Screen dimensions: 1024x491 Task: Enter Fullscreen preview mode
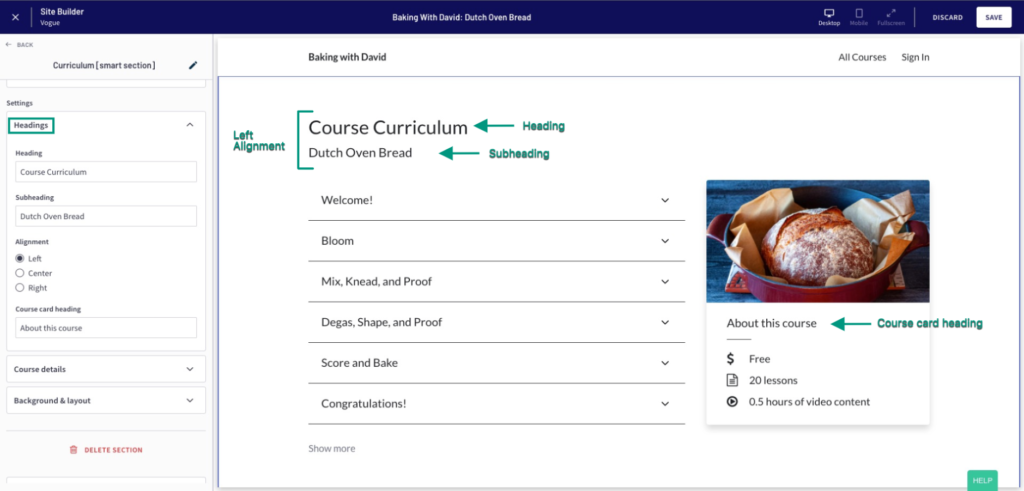890,16
